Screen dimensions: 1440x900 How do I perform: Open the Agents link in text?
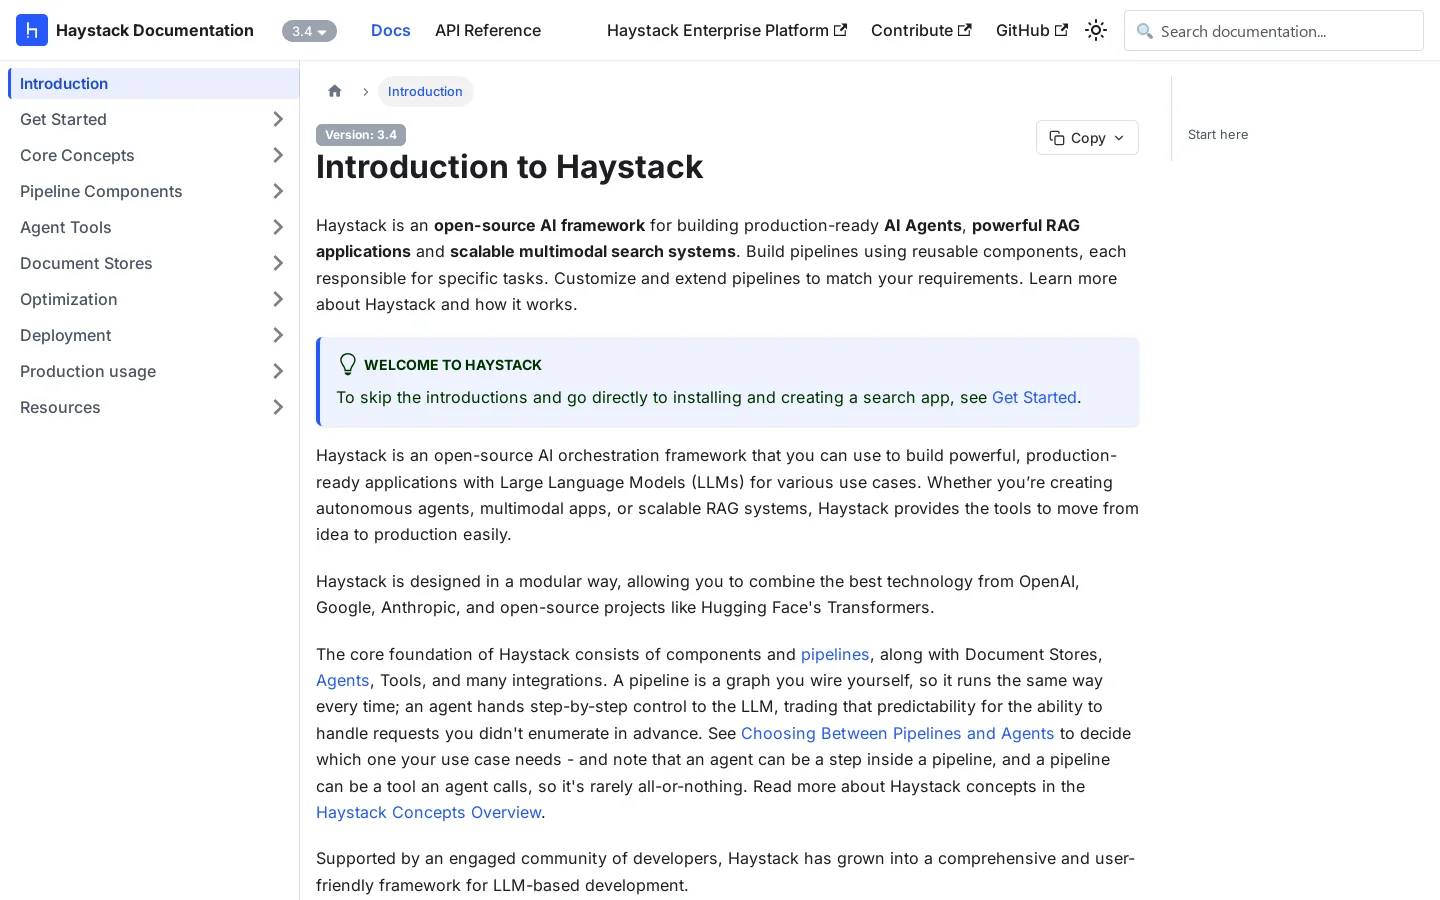pos(343,680)
